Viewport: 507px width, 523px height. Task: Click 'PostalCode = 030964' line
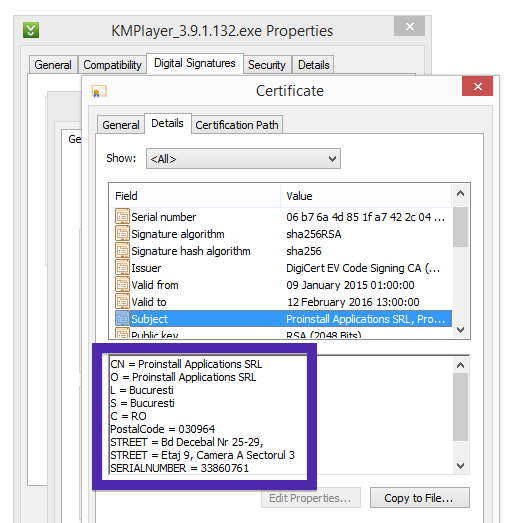coord(163,429)
